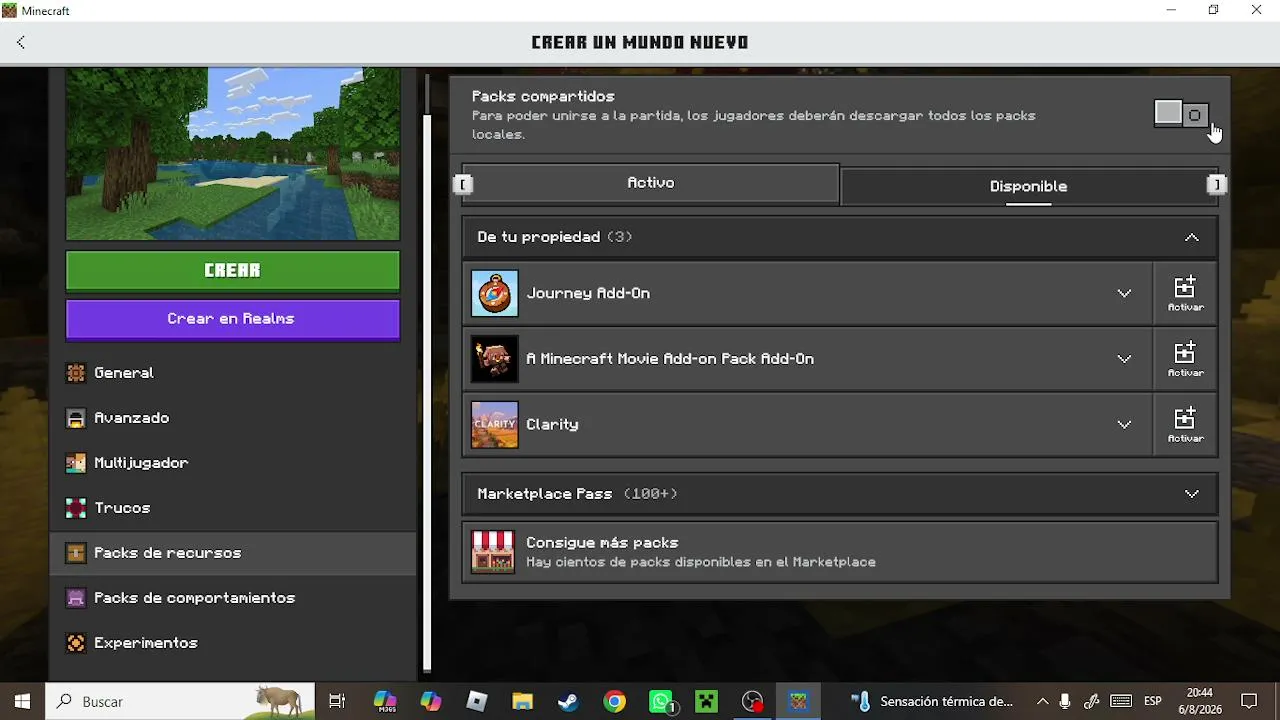Viewport: 1280px width, 720px height.
Task: Open the Trucos settings section
Action: coord(232,508)
